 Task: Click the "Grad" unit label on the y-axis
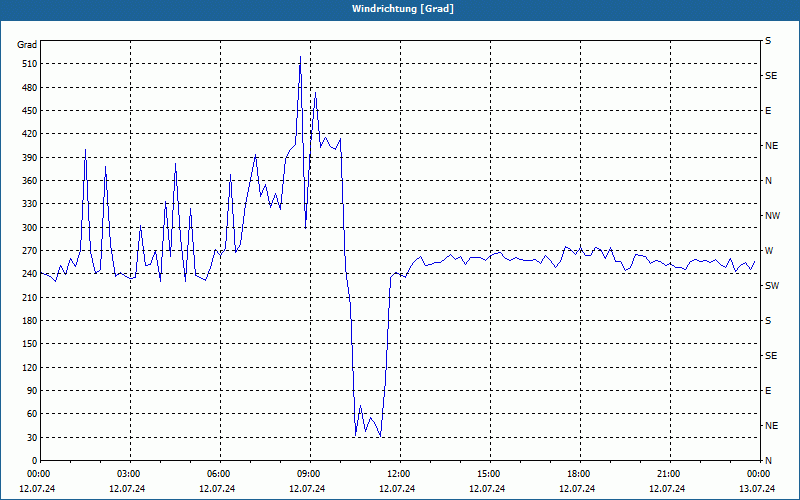coord(27,45)
